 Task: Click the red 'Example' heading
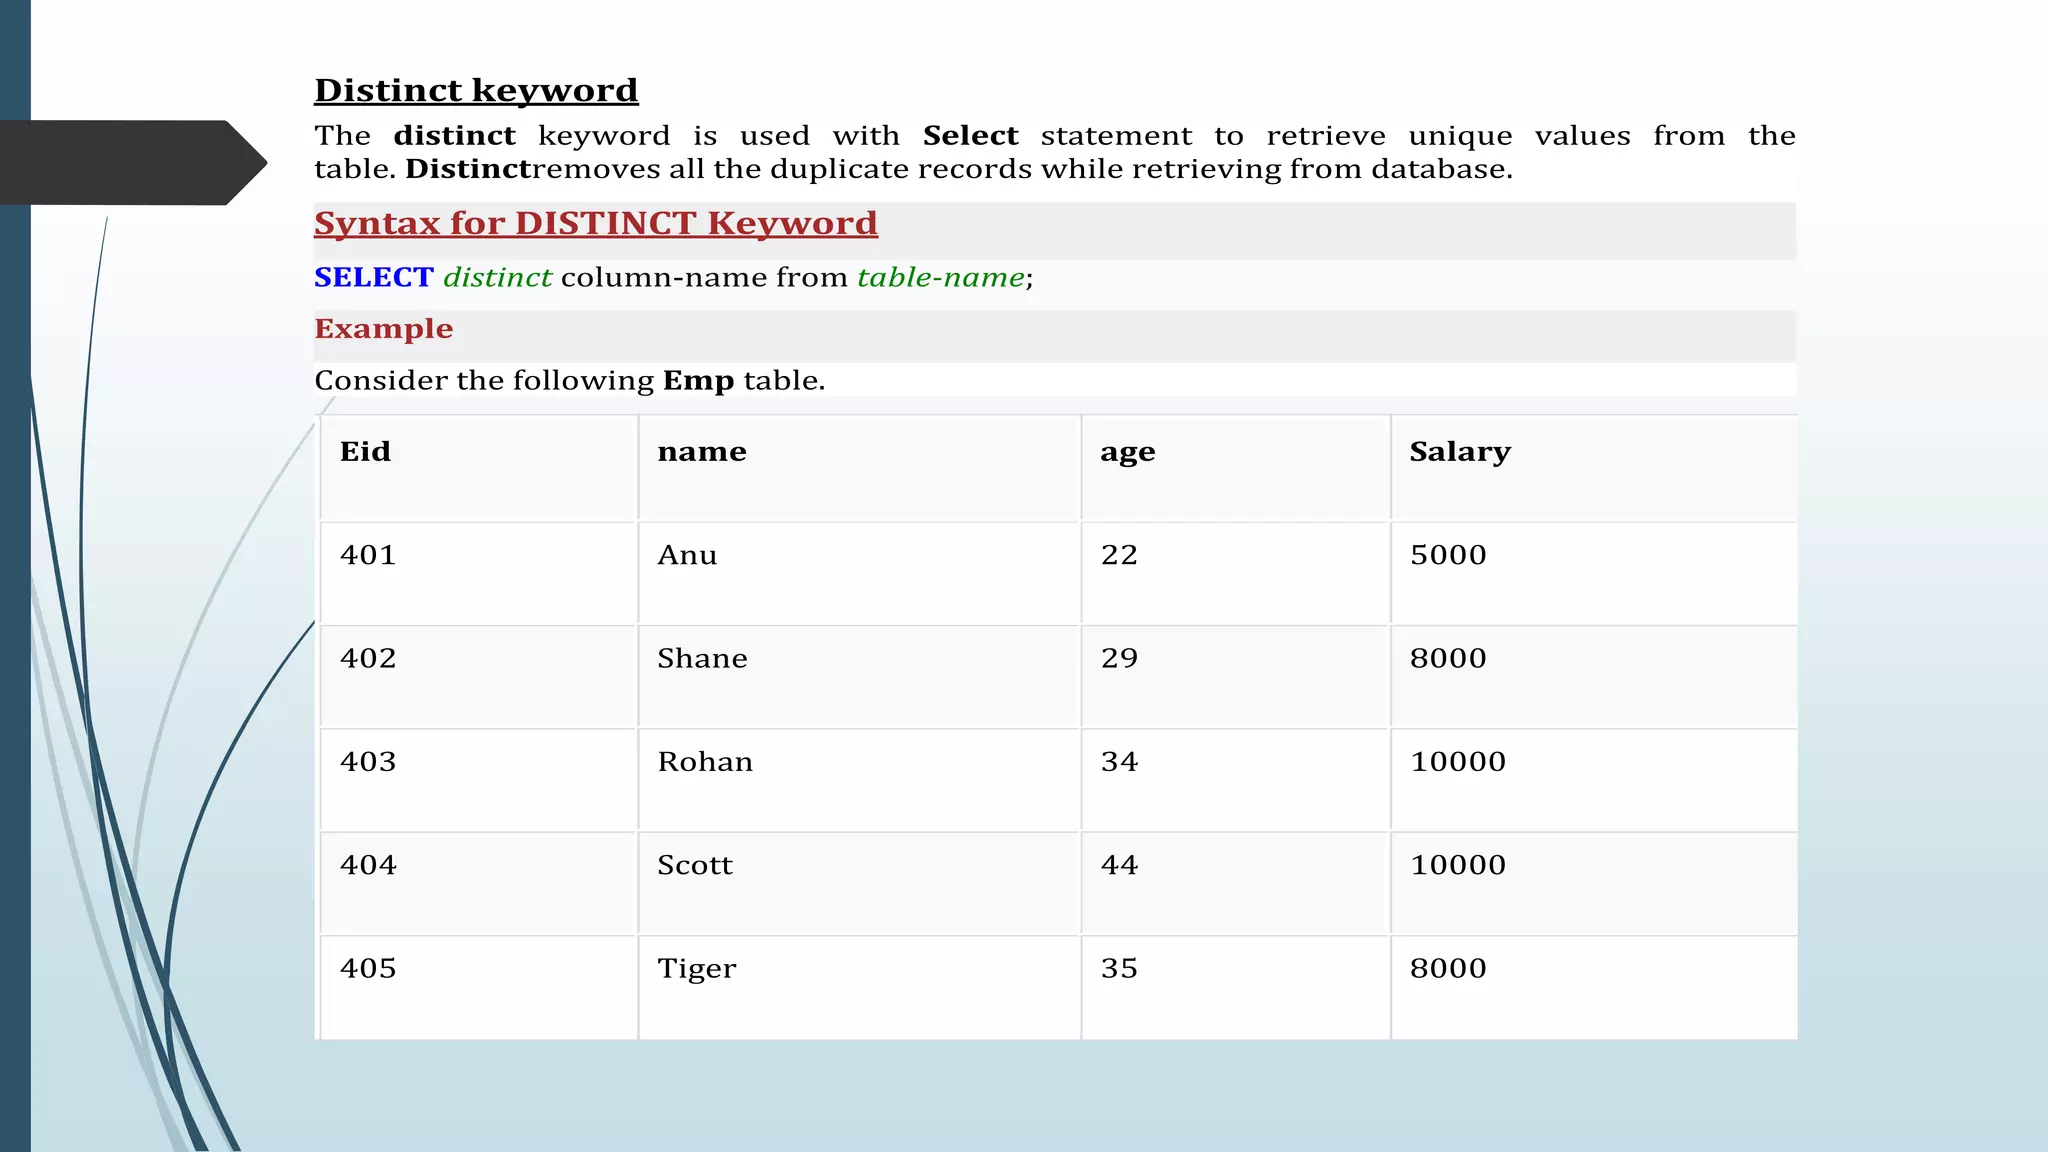(384, 329)
